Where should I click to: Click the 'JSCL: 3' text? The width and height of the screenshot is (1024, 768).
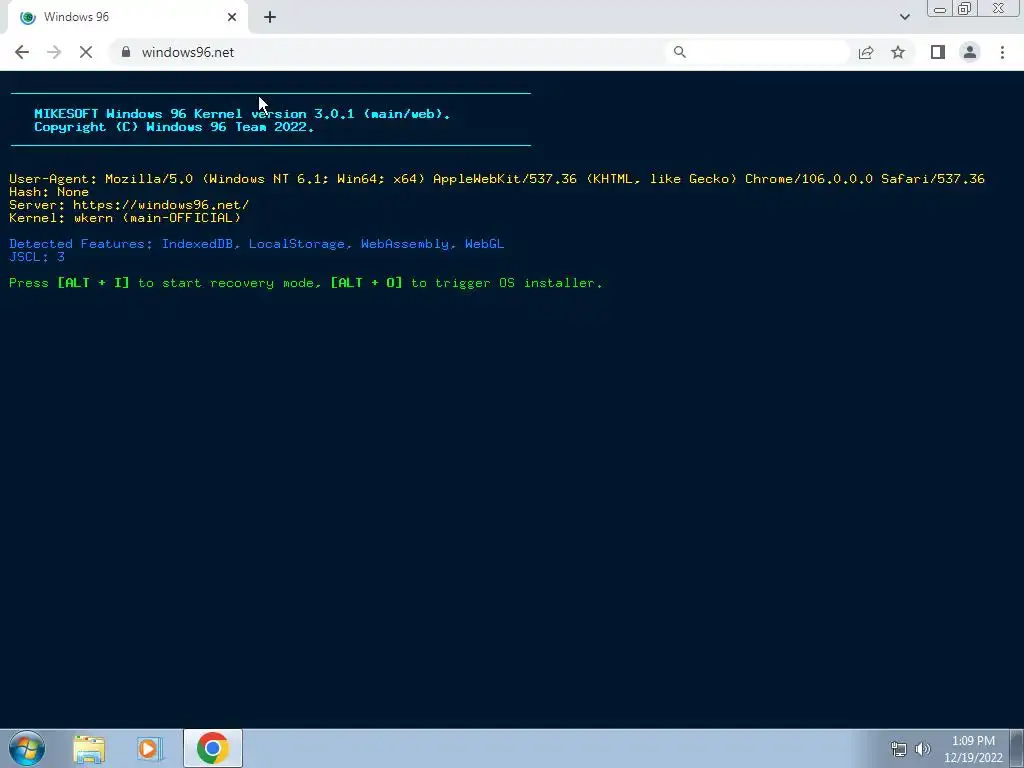[37, 257]
